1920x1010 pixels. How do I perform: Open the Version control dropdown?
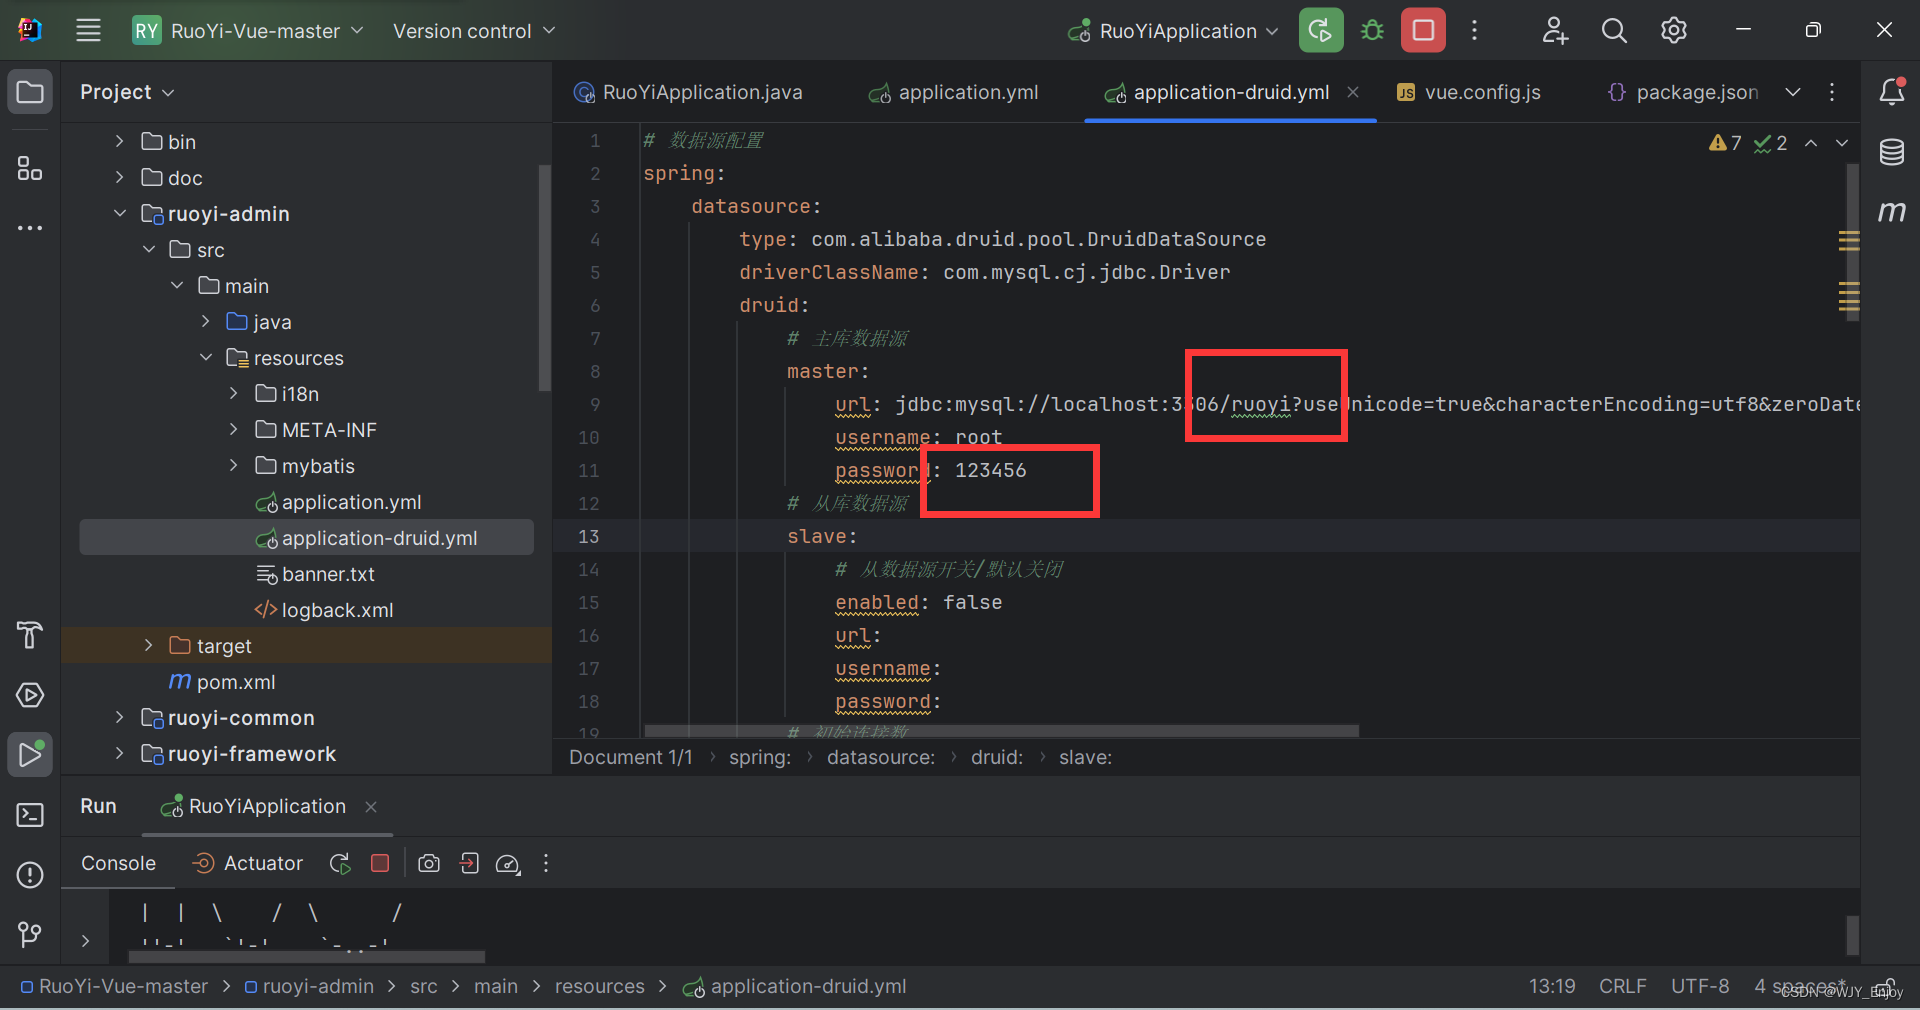pos(473,31)
